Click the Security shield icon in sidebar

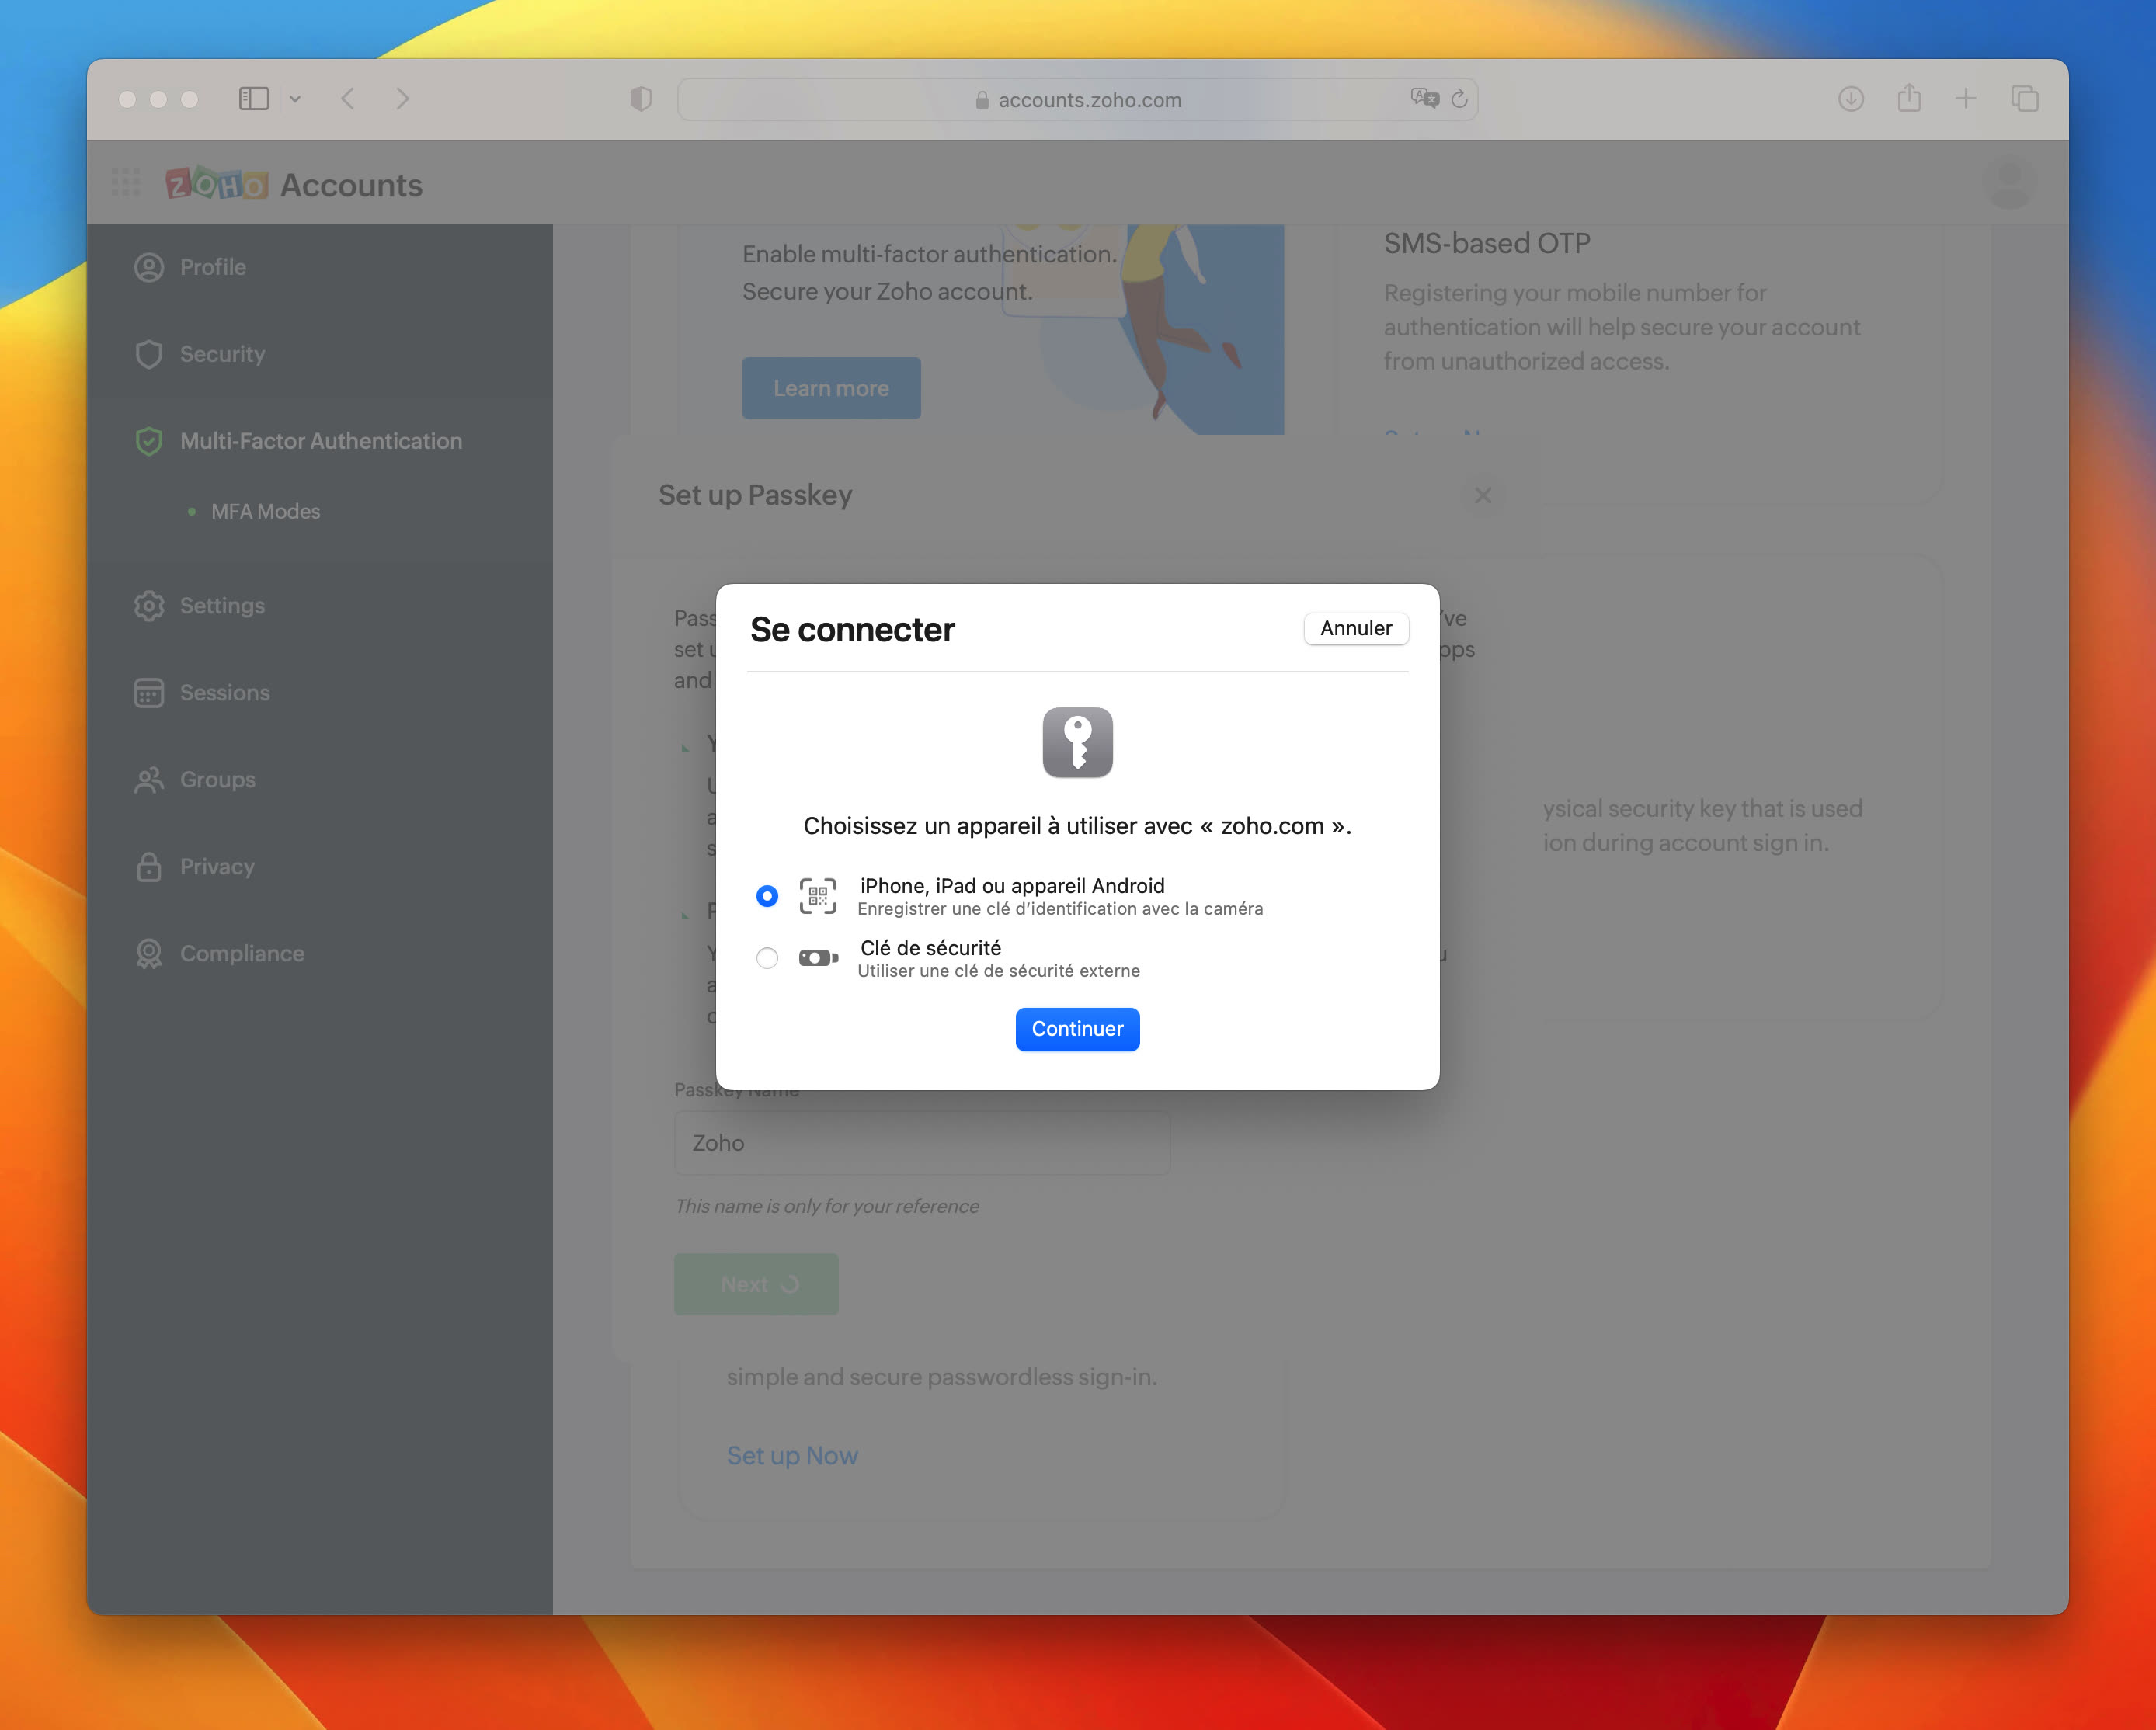click(x=149, y=354)
